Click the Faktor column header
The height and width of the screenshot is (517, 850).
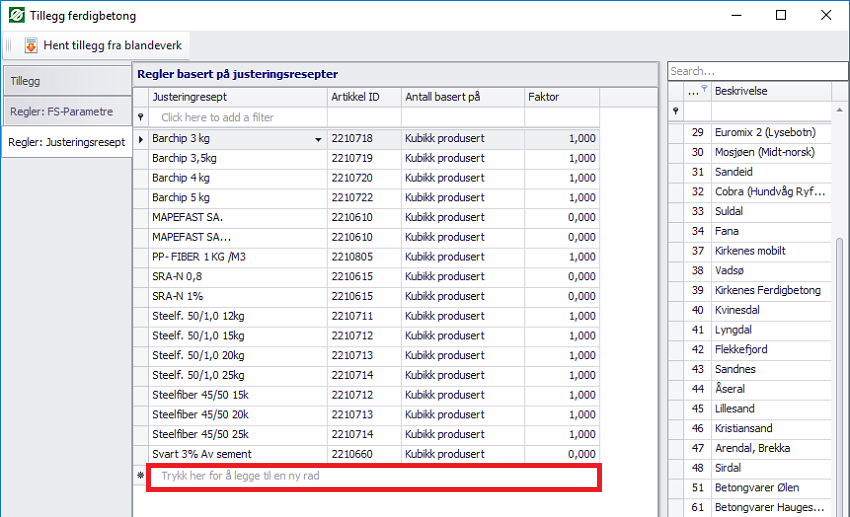[x=562, y=97]
